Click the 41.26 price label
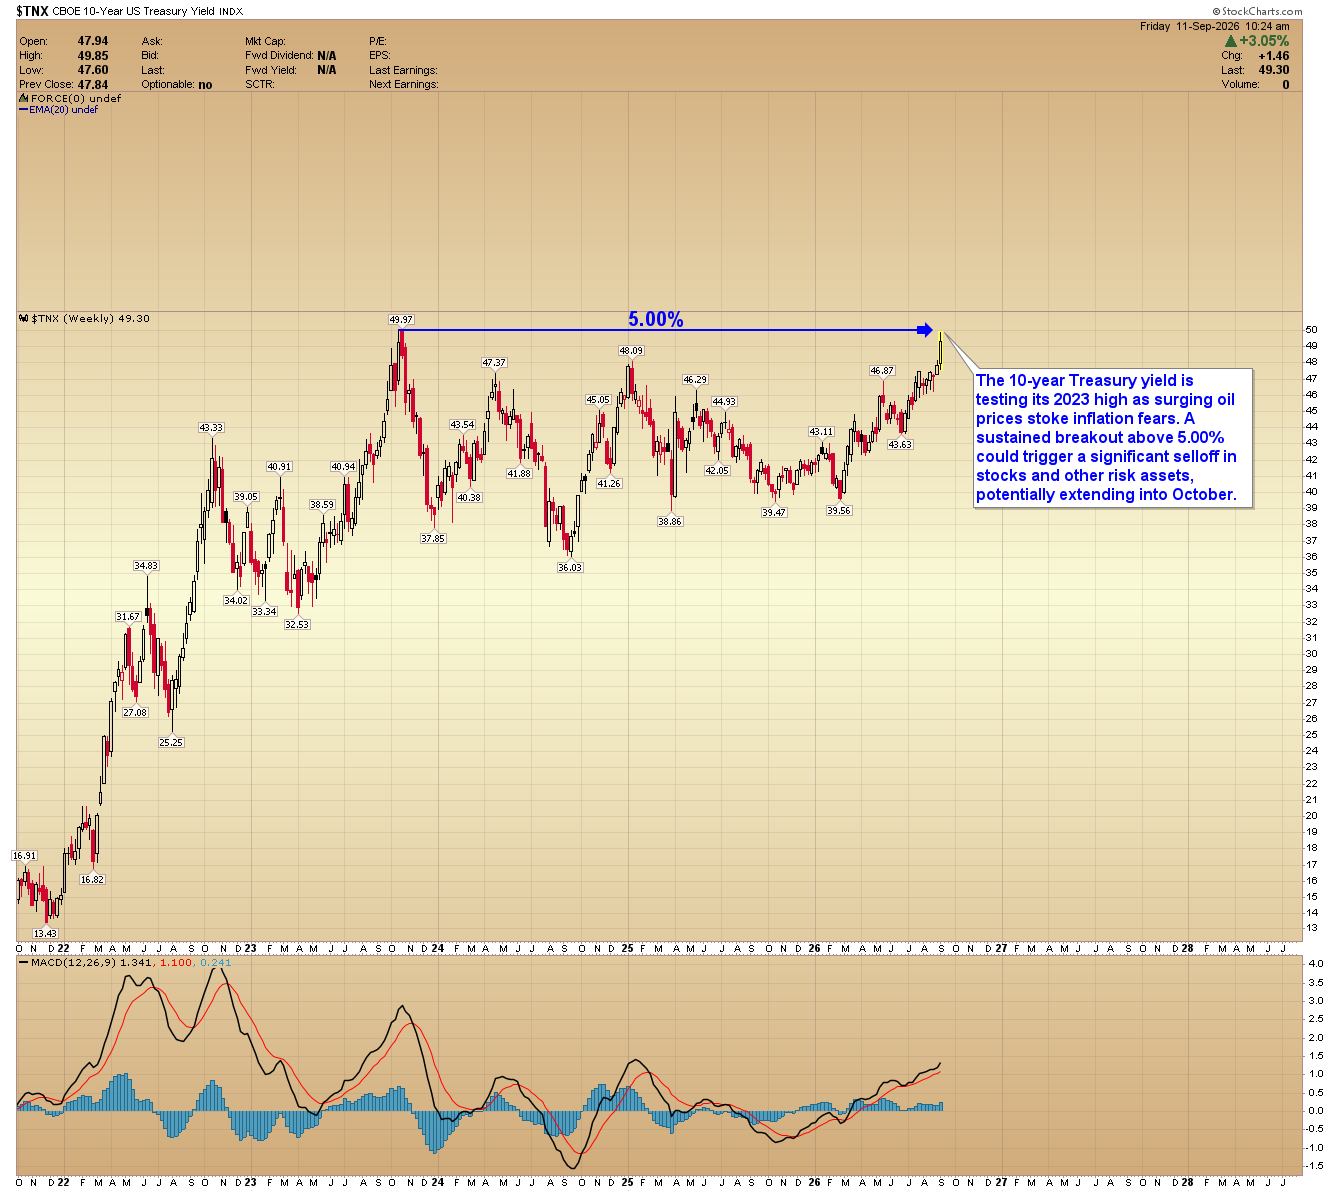This screenshot has width=1340, height=1192. 609,484
